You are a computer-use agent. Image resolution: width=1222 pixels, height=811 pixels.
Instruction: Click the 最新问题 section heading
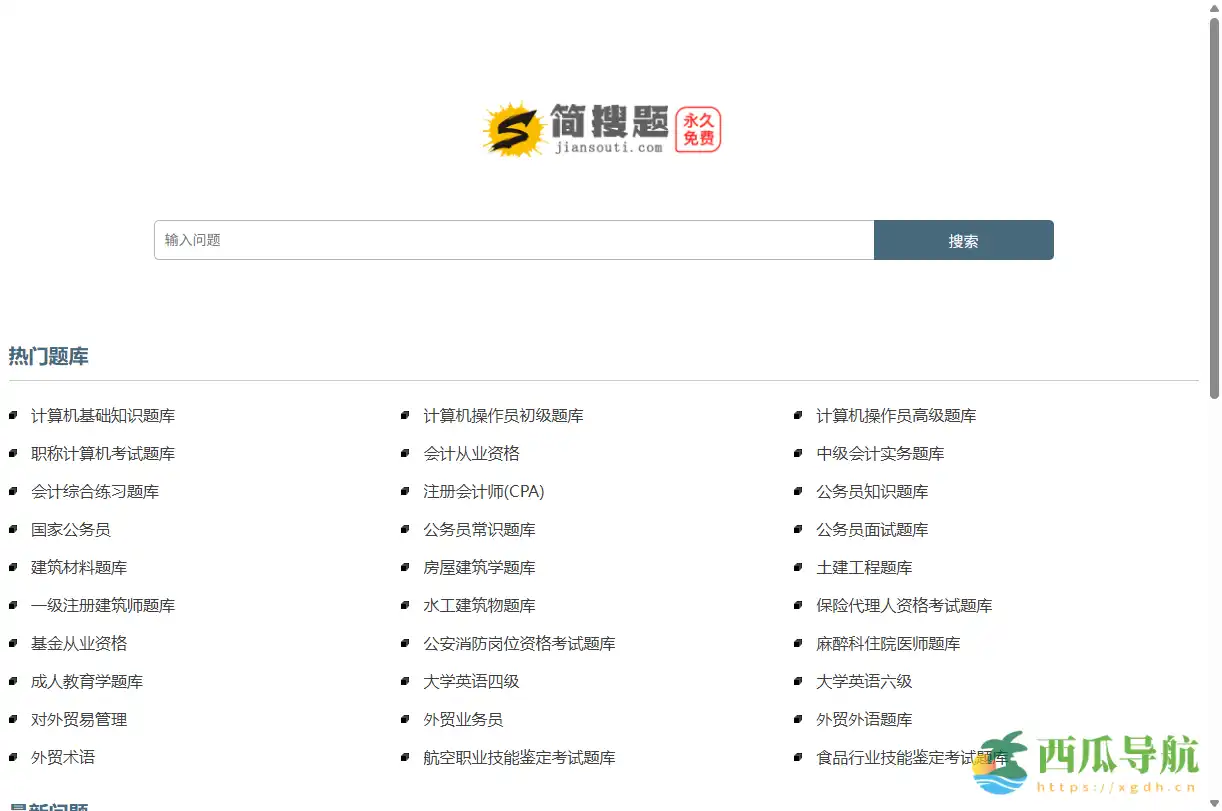pos(48,806)
